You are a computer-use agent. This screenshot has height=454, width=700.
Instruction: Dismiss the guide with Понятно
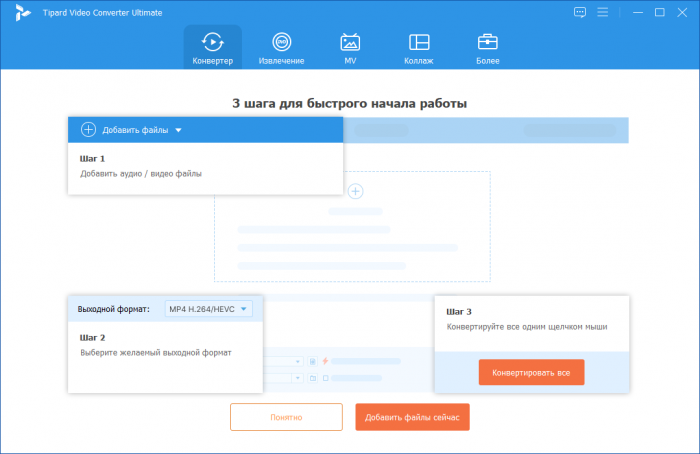[x=286, y=417]
